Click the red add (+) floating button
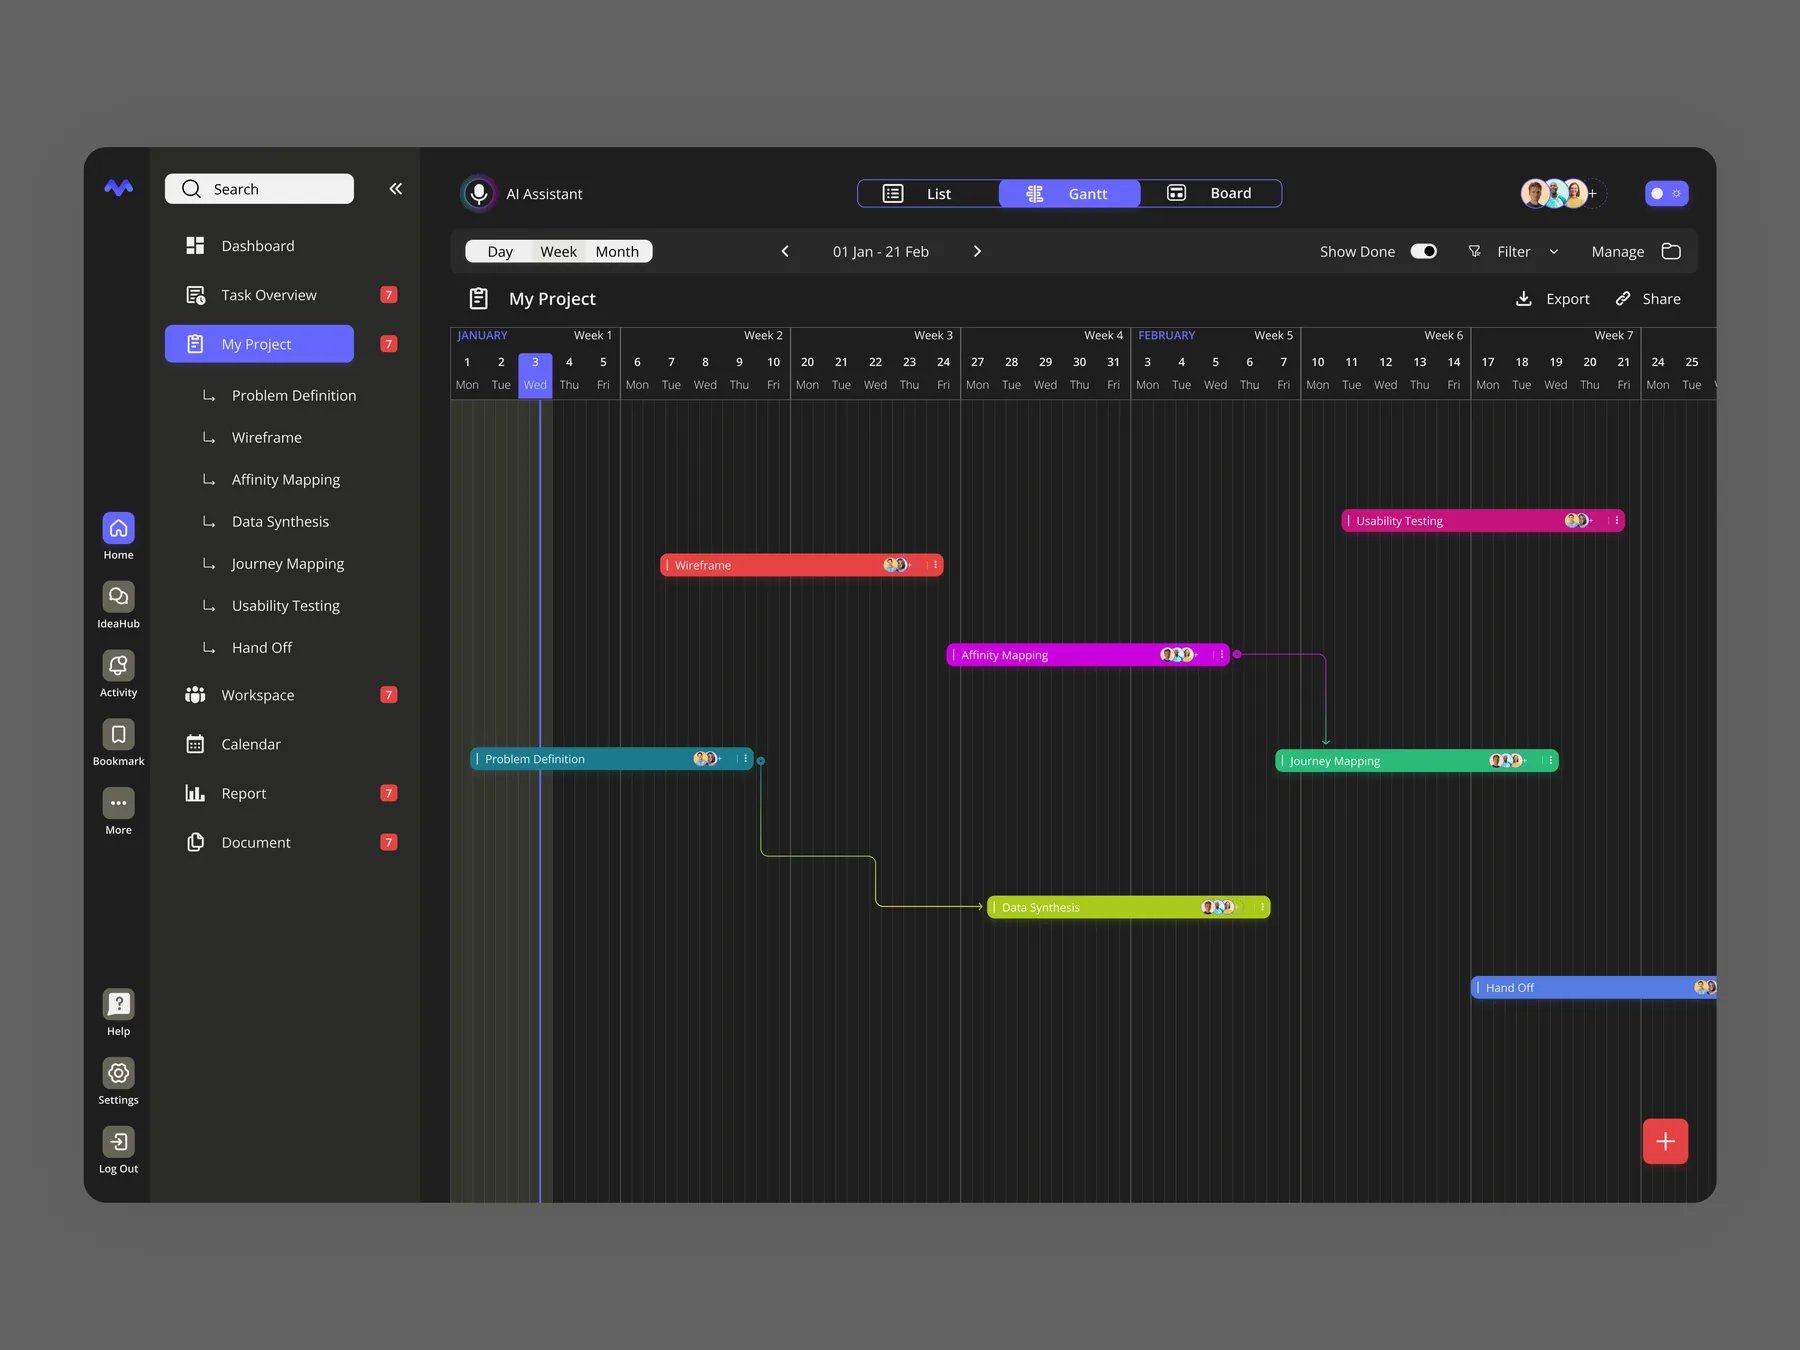Image resolution: width=1800 pixels, height=1350 pixels. [1665, 1141]
